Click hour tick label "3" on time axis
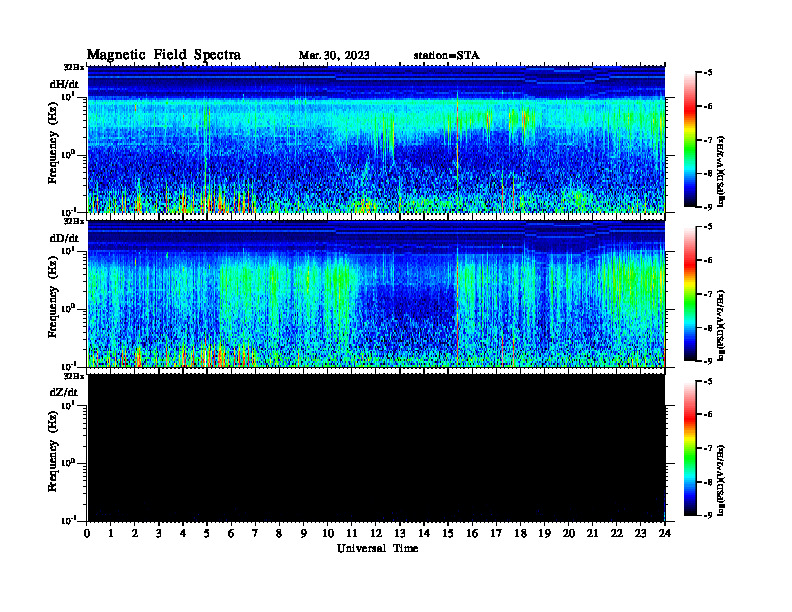 [159, 533]
